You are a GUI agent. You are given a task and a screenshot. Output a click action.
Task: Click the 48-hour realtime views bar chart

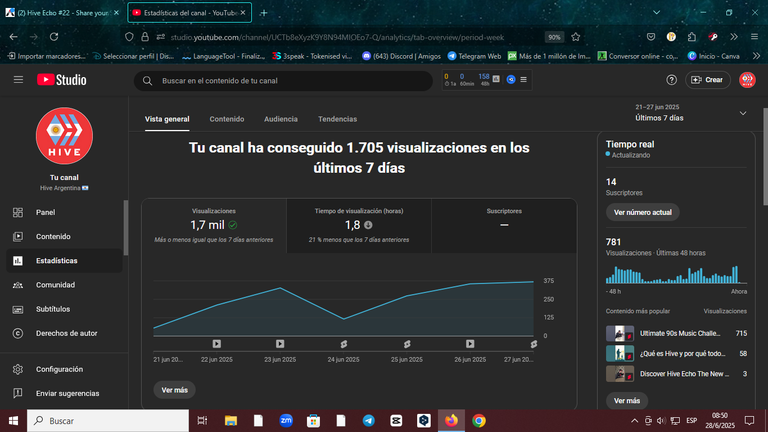tap(676, 274)
